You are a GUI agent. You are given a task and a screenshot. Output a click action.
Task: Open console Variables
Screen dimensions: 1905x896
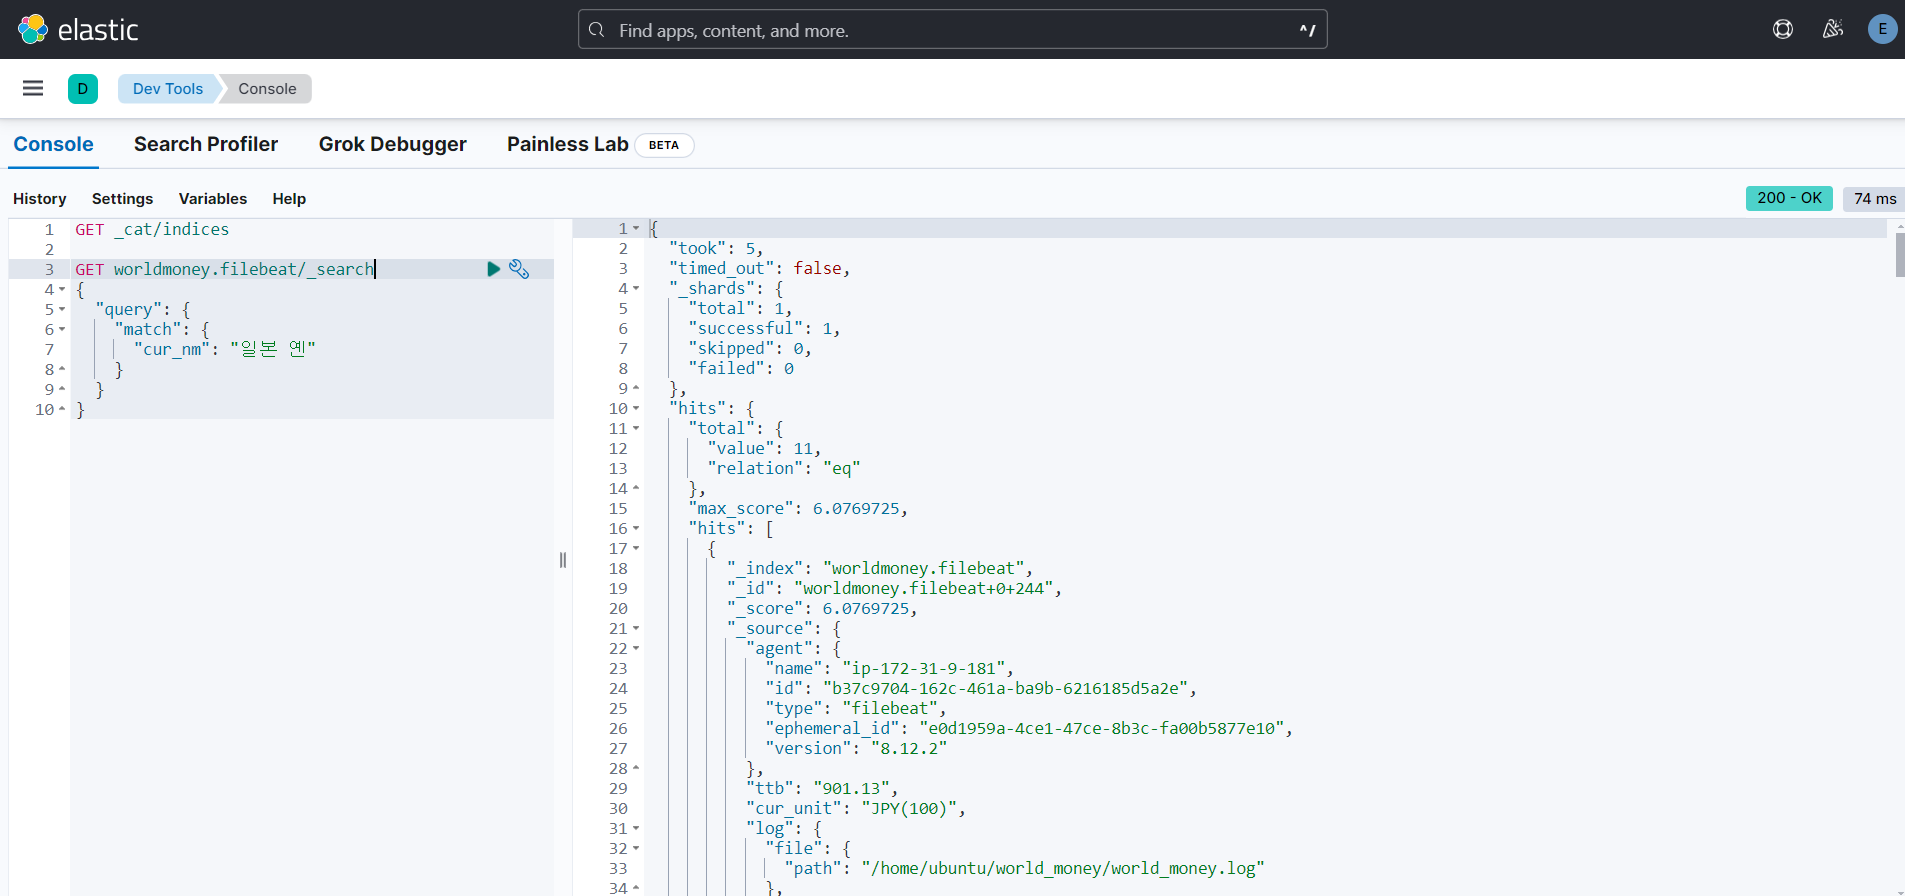213,198
